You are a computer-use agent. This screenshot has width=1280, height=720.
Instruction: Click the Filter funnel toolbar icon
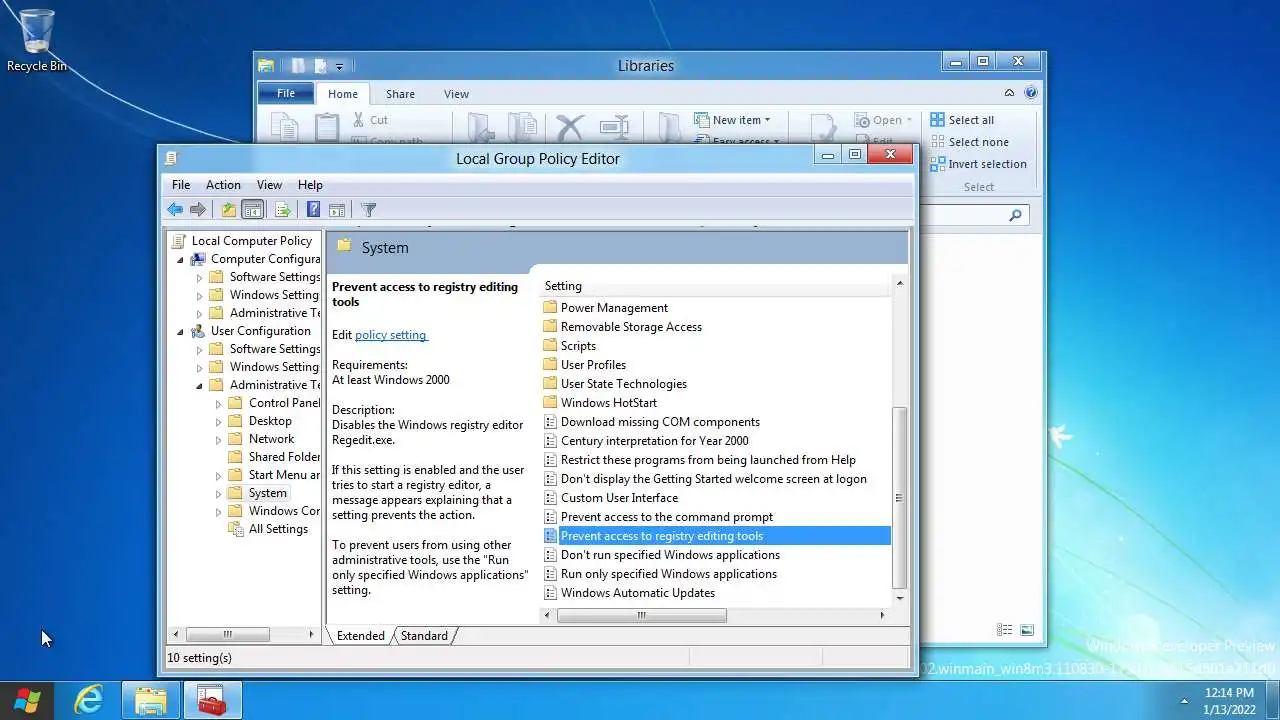[368, 210]
